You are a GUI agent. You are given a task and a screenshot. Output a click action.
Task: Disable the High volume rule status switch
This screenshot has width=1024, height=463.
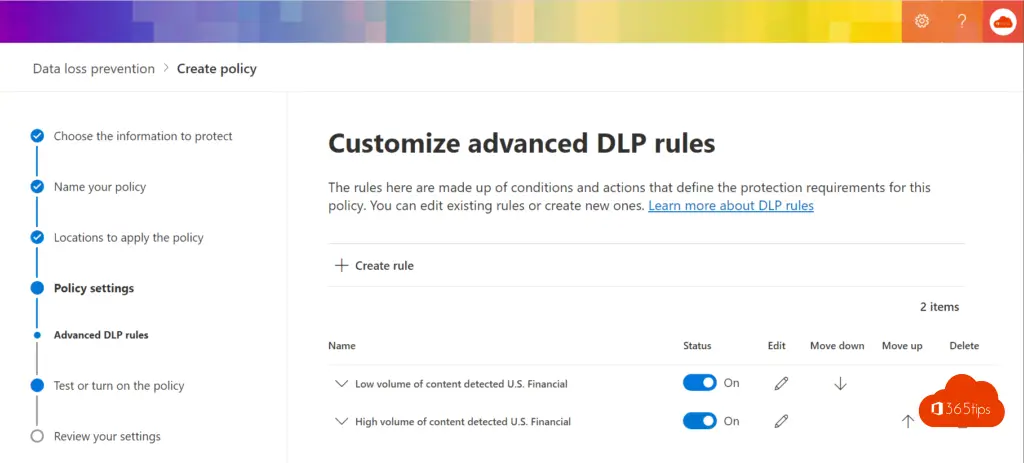coord(700,421)
